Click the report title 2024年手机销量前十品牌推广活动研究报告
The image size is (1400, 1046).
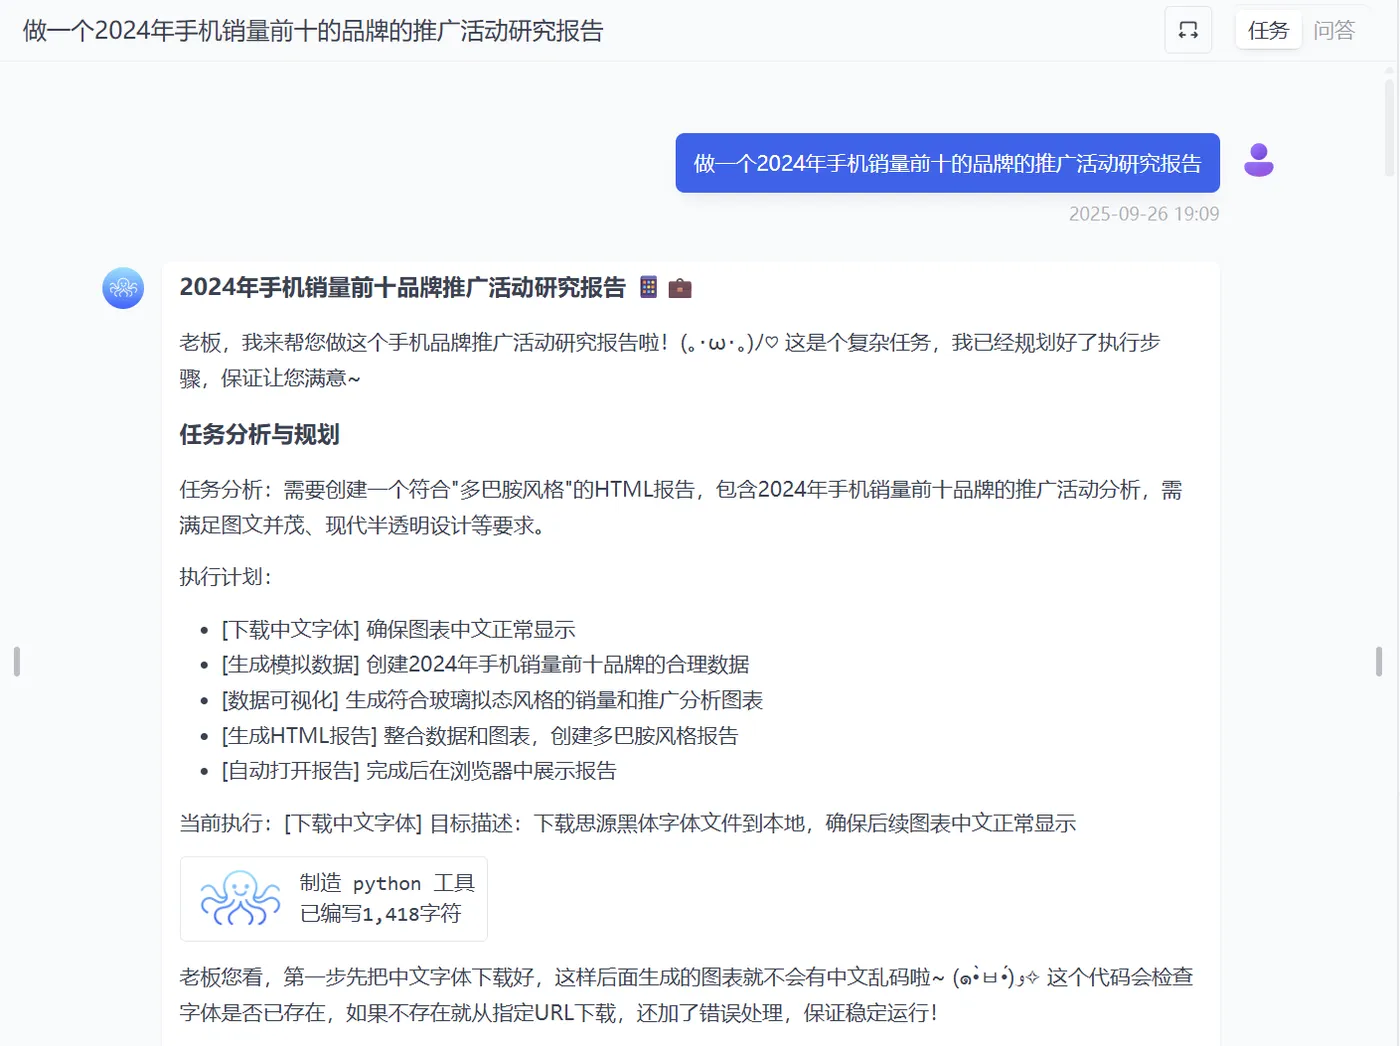point(403,286)
